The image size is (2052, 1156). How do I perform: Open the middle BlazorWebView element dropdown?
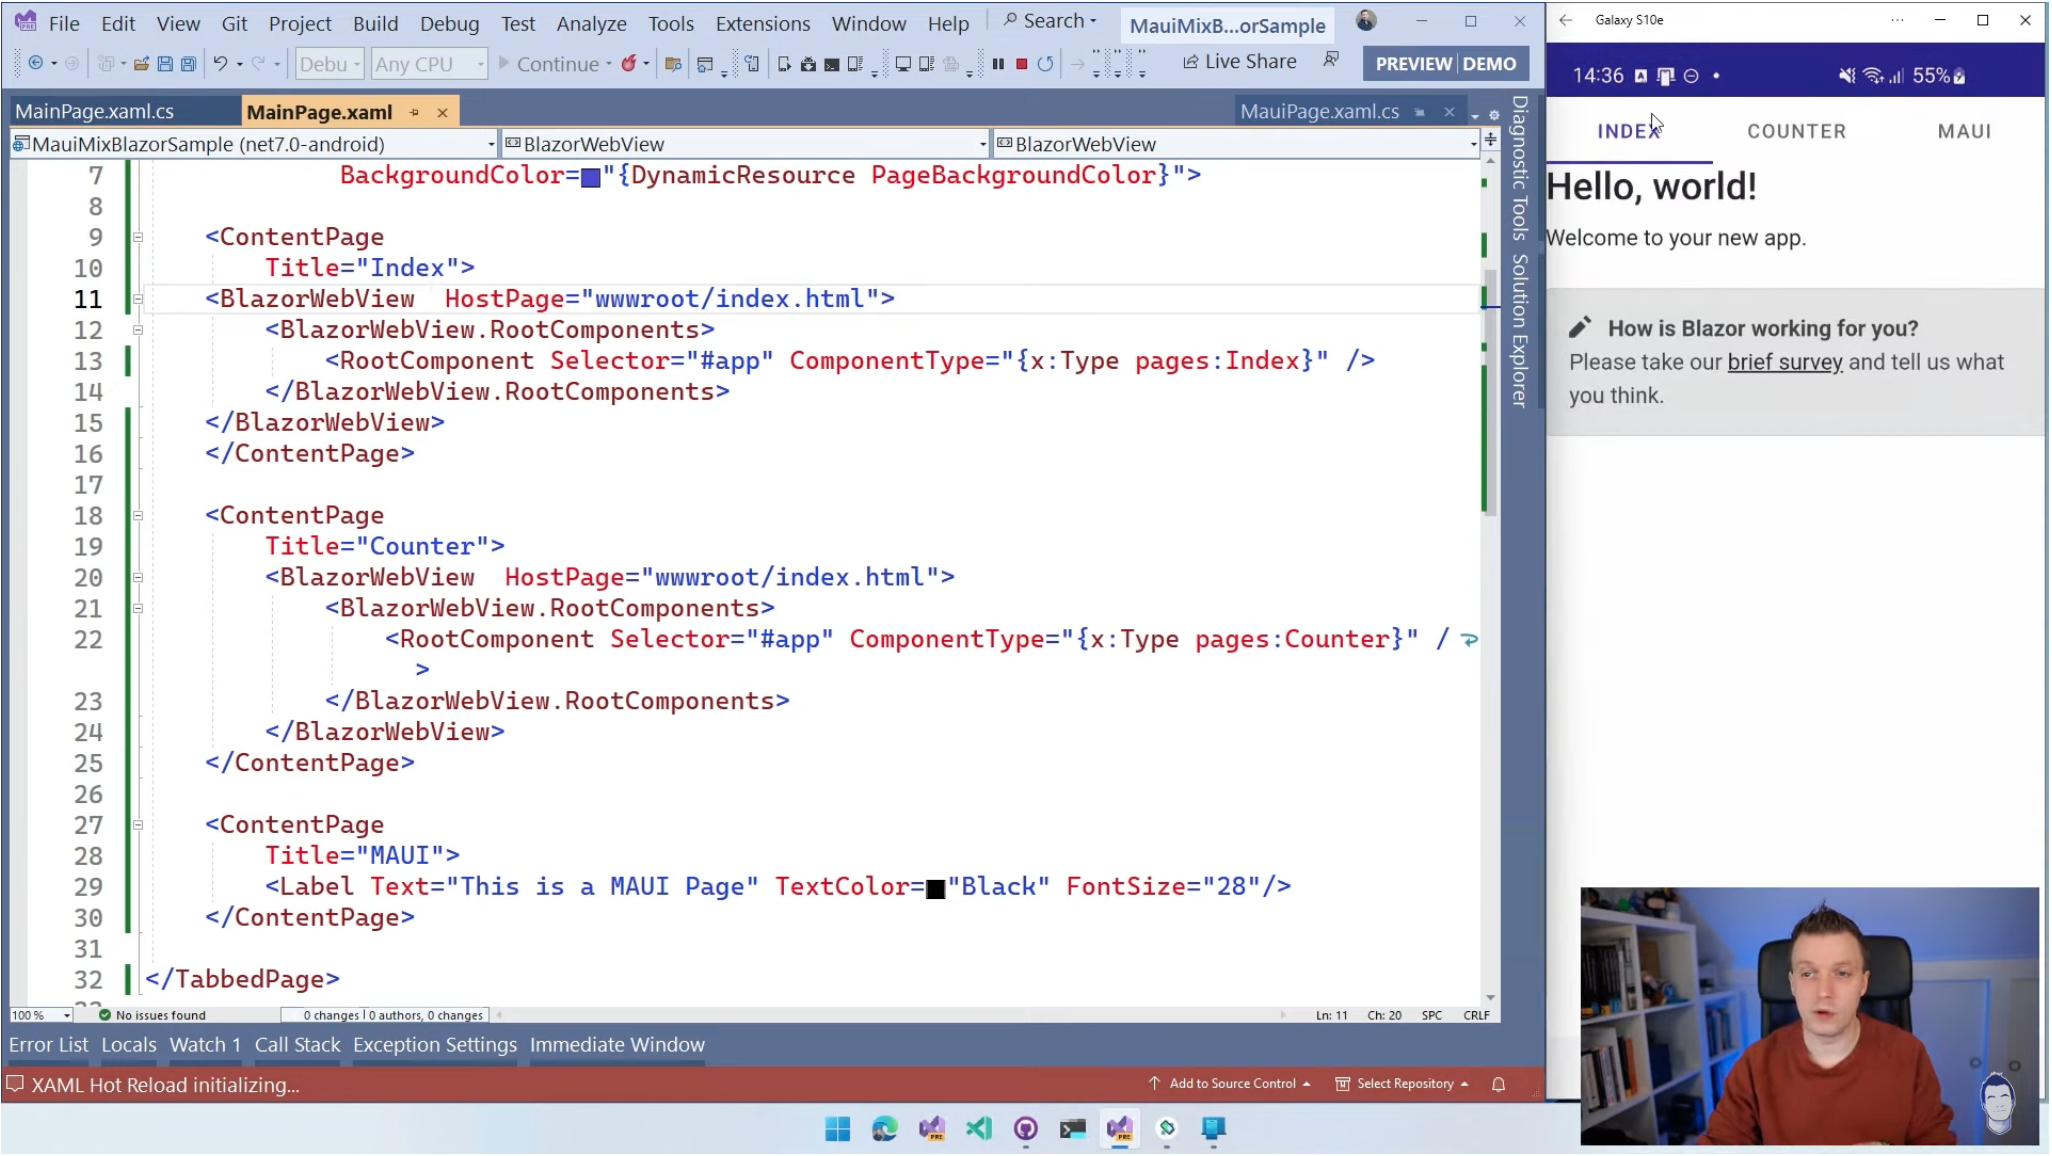pyautogui.click(x=745, y=144)
